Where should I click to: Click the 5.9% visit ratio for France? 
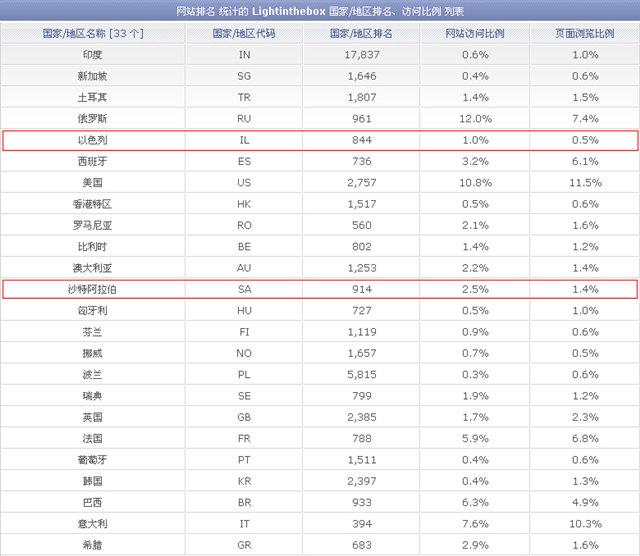click(476, 438)
